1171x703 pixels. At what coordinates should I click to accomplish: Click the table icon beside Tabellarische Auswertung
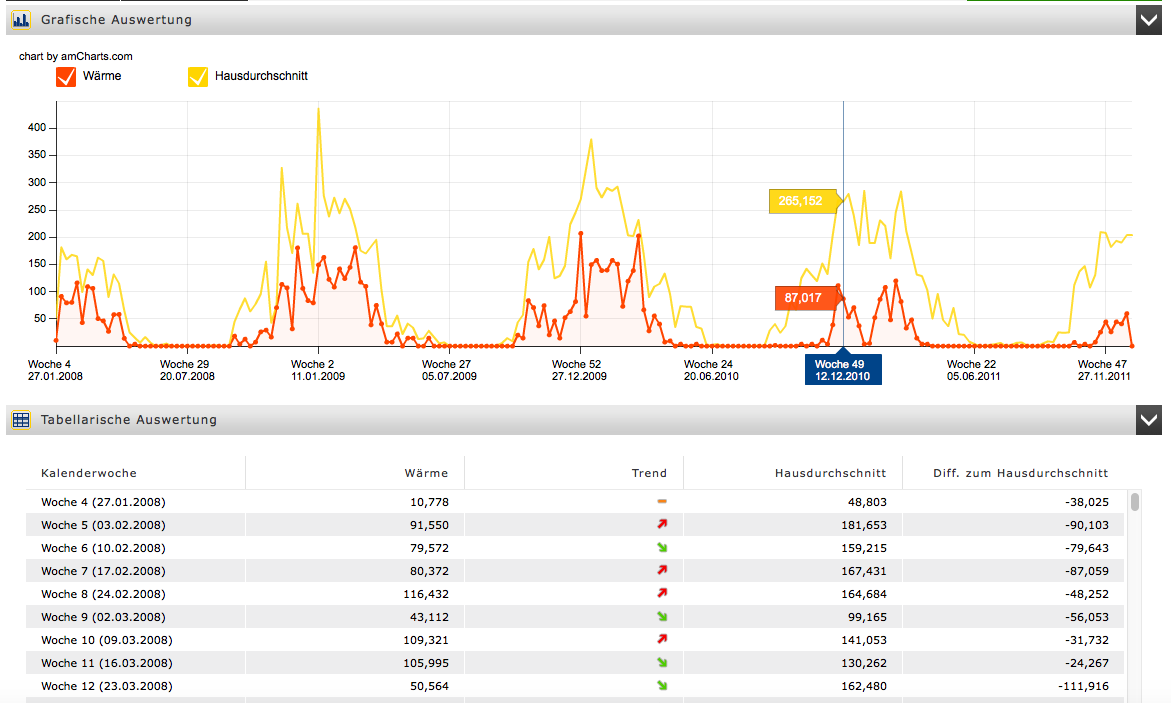(x=21, y=420)
